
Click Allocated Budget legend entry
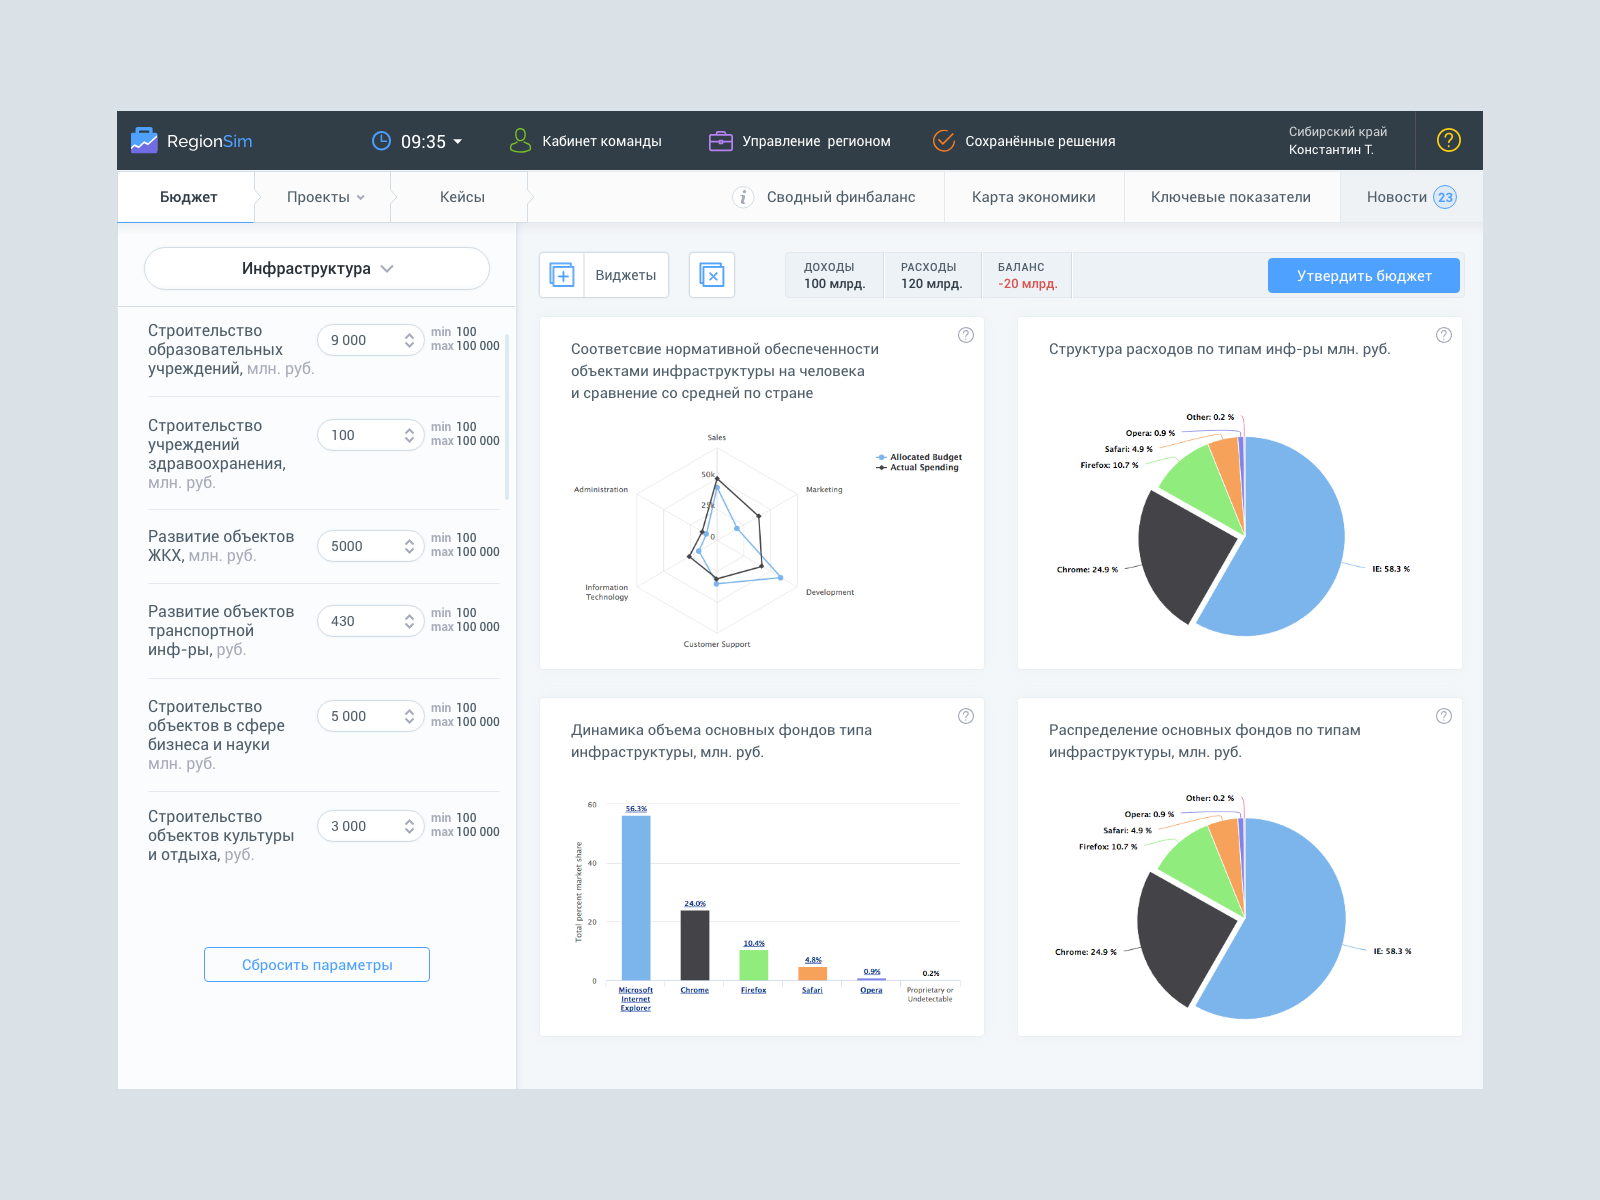pos(919,457)
